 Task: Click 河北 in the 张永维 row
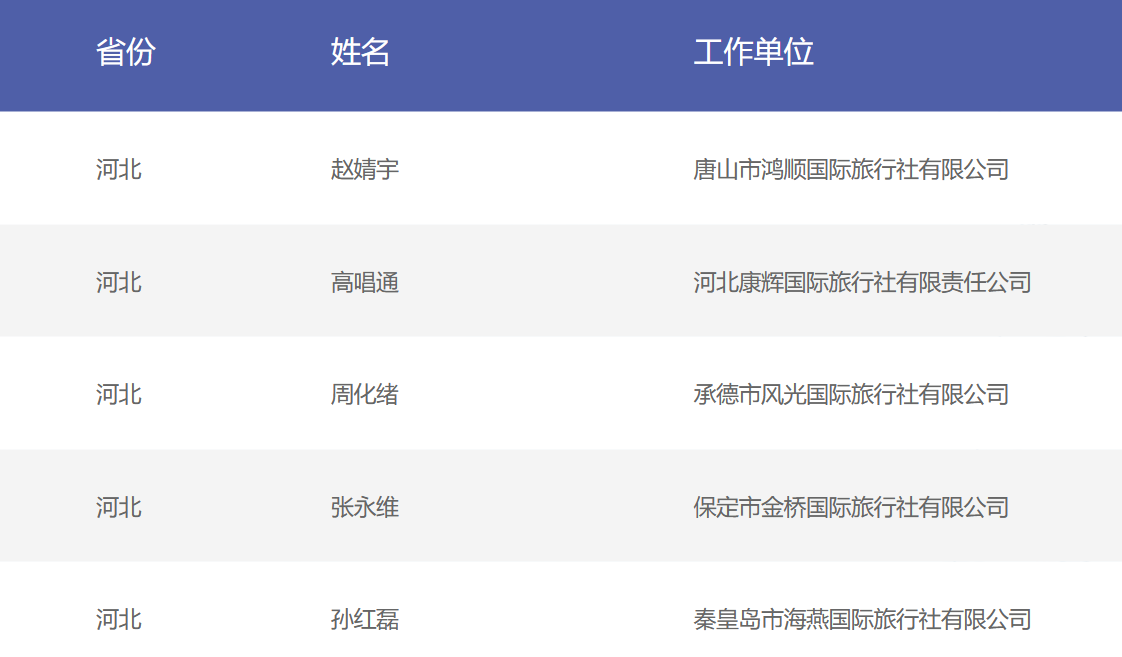point(119,507)
